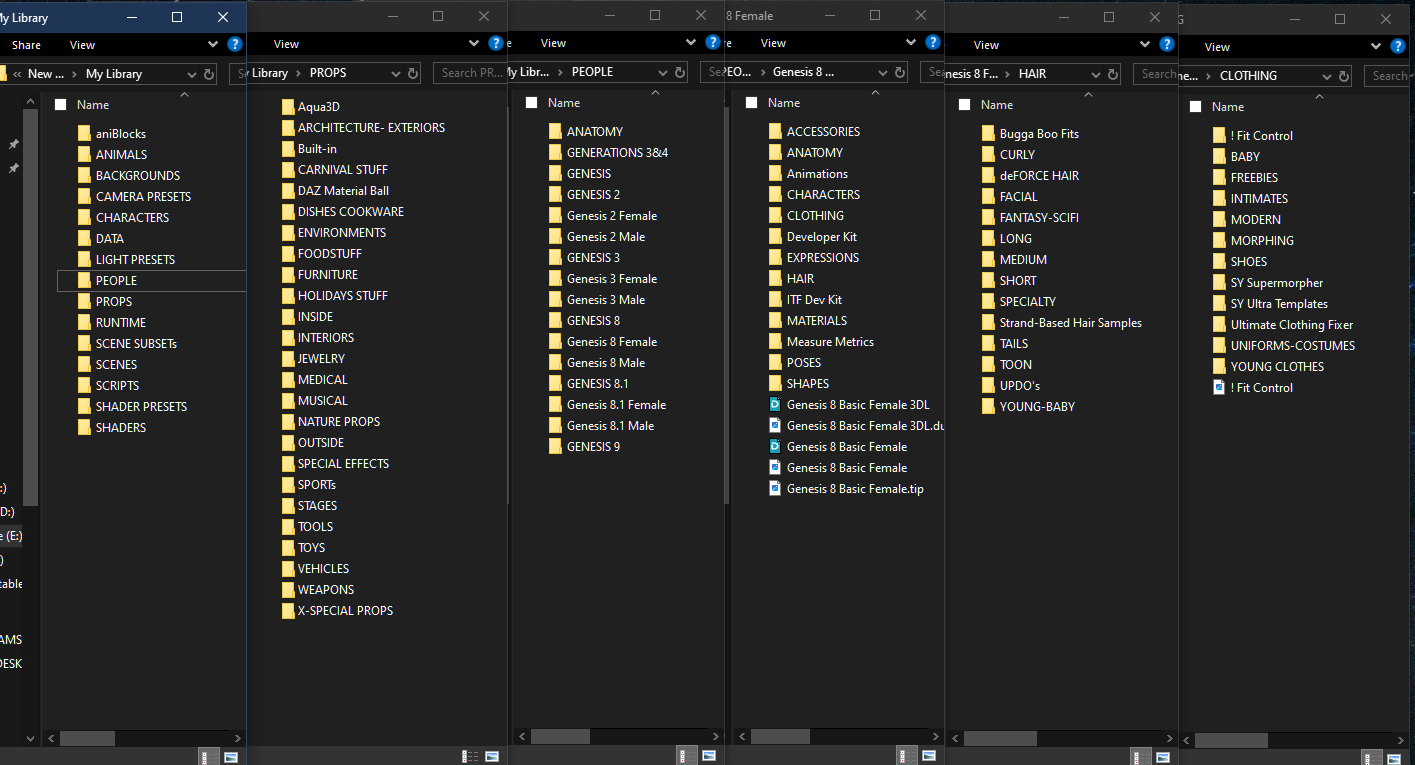Open Help in the HAIR window

[1166, 45]
